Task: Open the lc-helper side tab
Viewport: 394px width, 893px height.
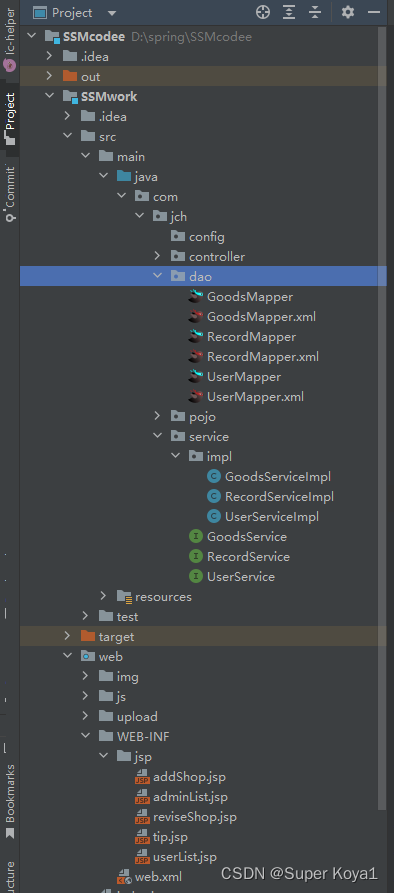Action: click(x=10, y=40)
